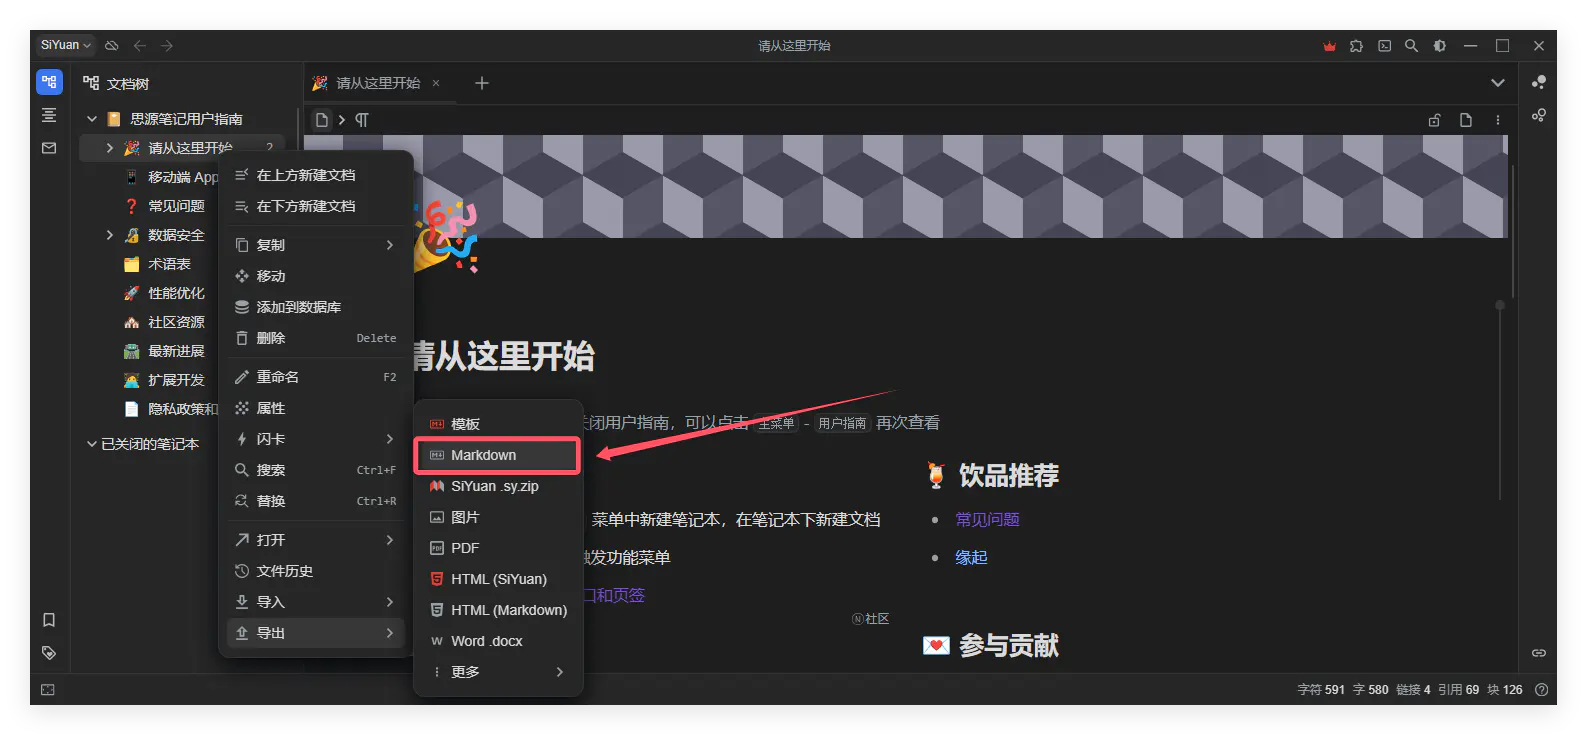Viewport: 1587px width, 735px height.
Task: Open the editor more options dots
Action: 1497,120
